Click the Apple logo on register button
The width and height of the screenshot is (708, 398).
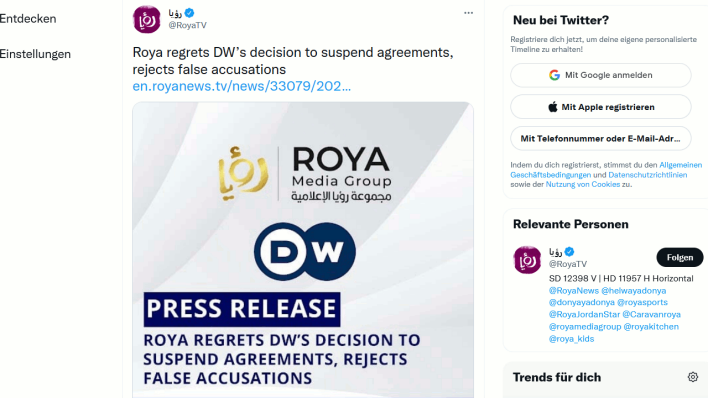(x=553, y=107)
